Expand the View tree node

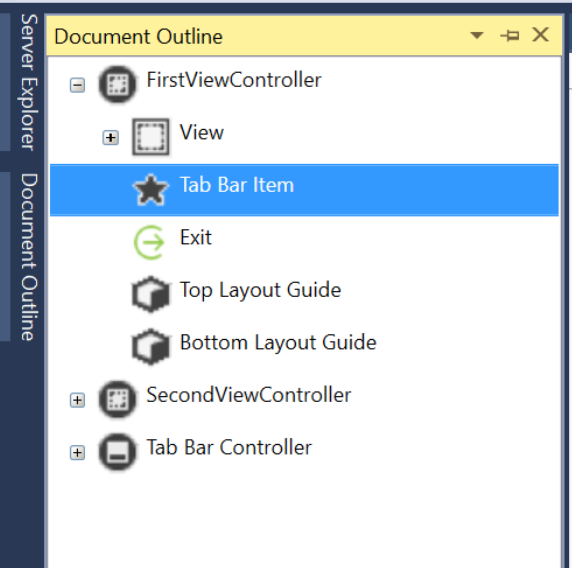111,138
